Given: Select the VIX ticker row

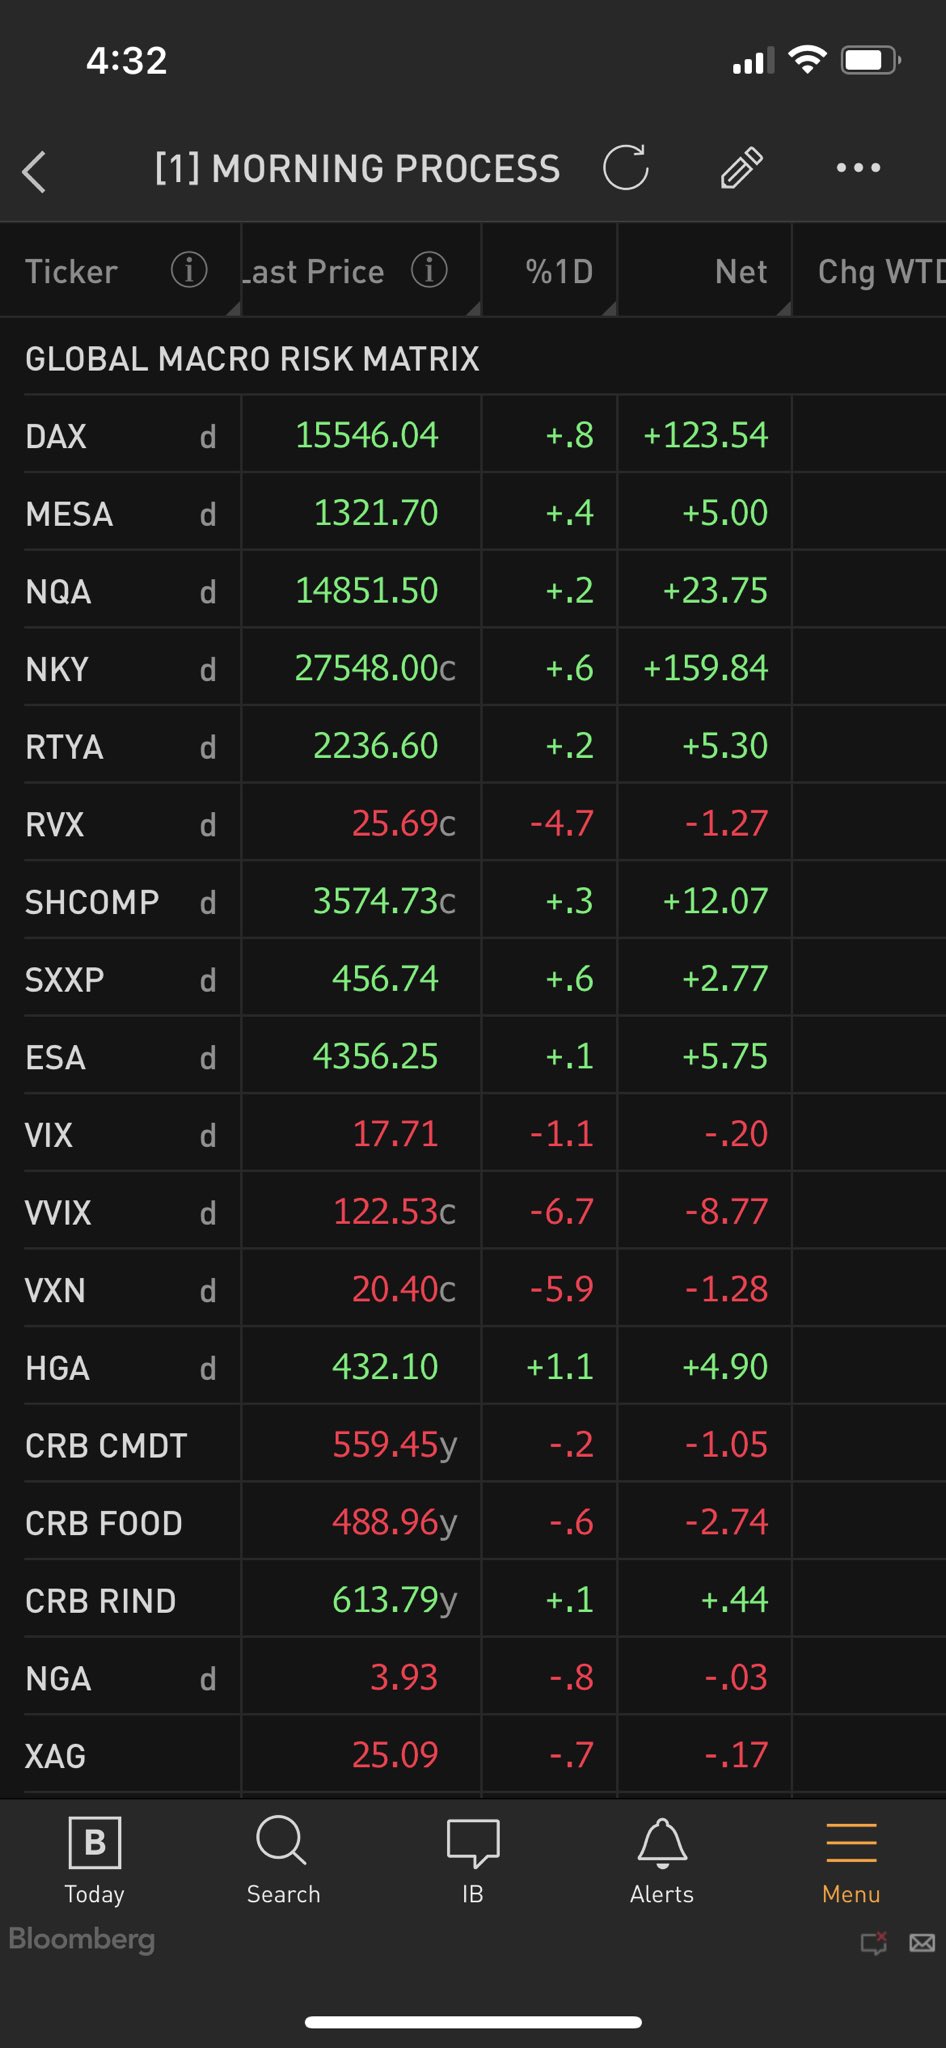Looking at the screenshot, I should pos(49,1135).
